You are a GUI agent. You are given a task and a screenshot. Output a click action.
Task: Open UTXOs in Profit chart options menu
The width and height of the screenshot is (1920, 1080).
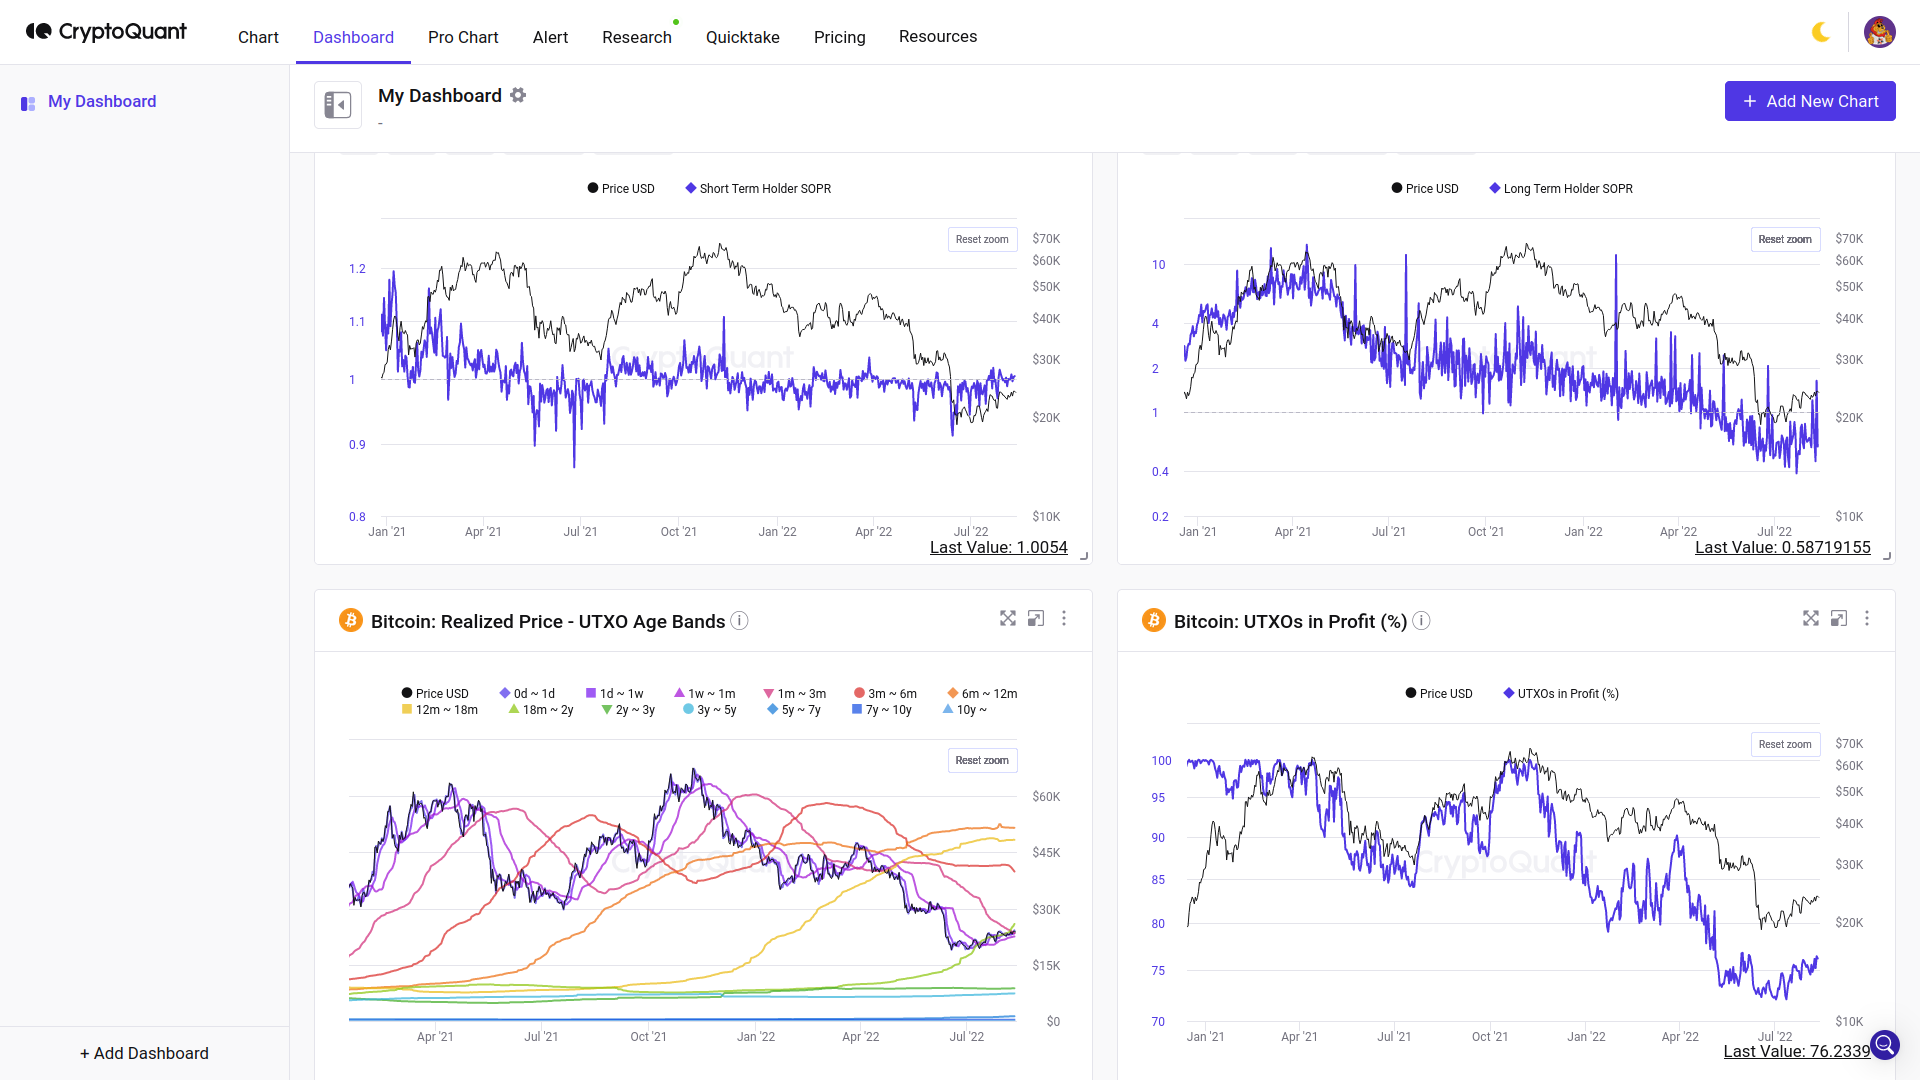coord(1867,619)
